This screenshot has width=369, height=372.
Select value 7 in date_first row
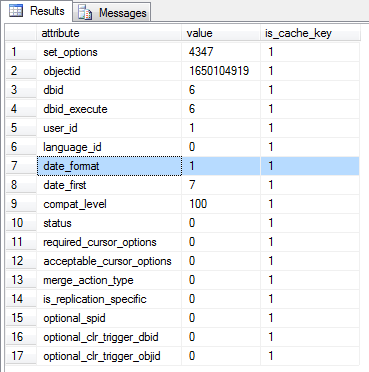pos(221,185)
